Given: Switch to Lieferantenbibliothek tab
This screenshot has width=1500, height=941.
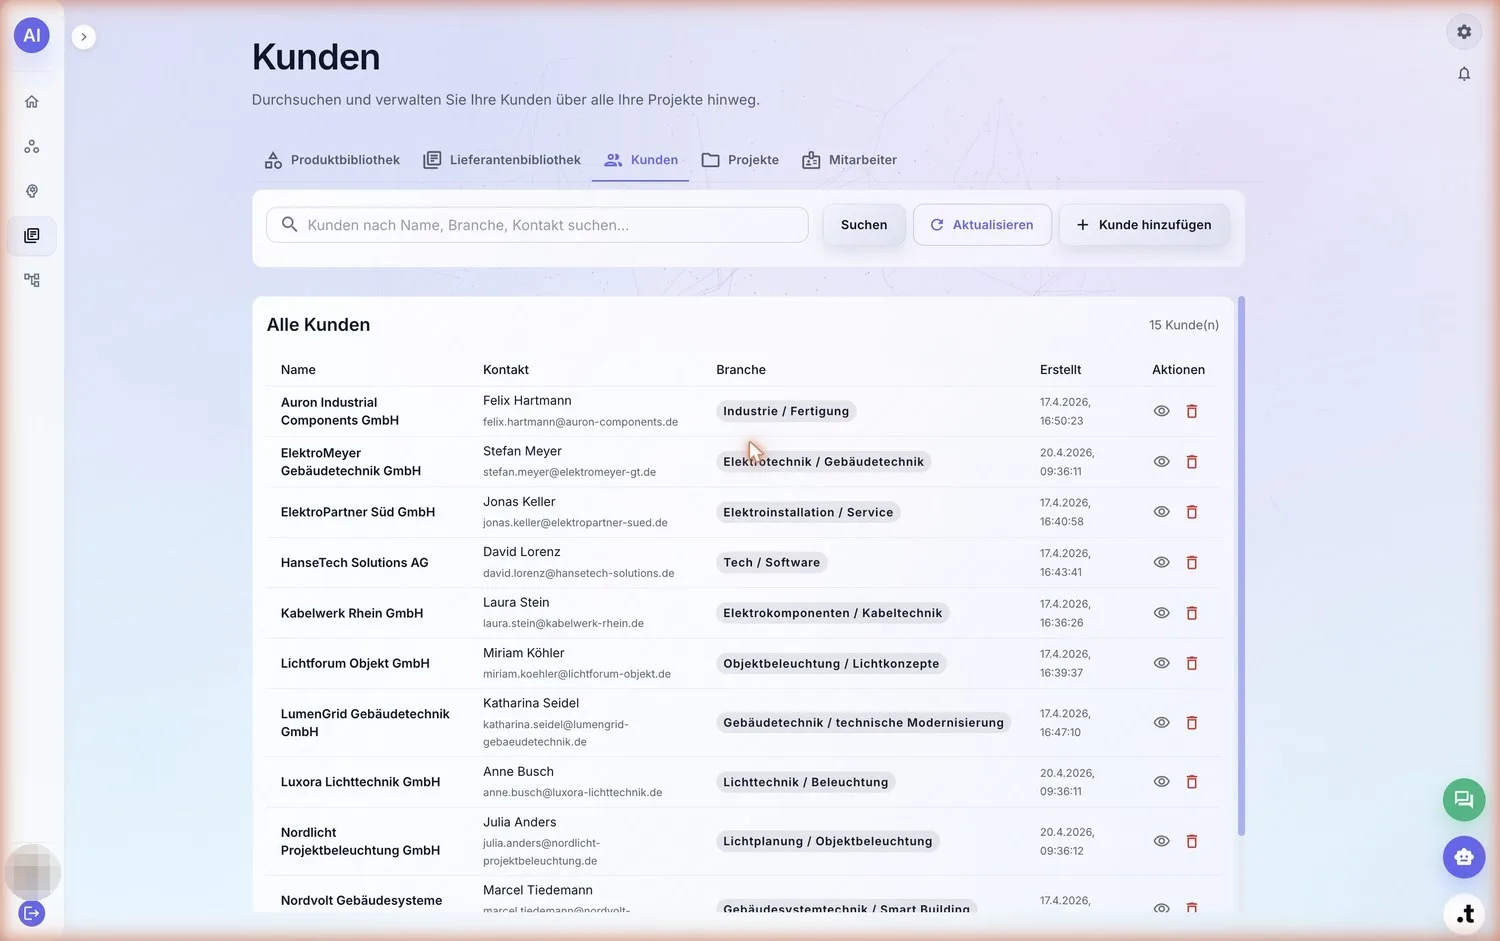Looking at the screenshot, I should pyautogui.click(x=502, y=160).
